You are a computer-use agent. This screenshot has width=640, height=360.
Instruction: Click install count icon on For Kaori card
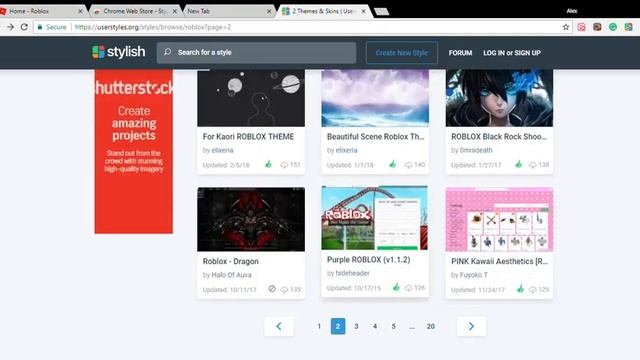coord(284,165)
